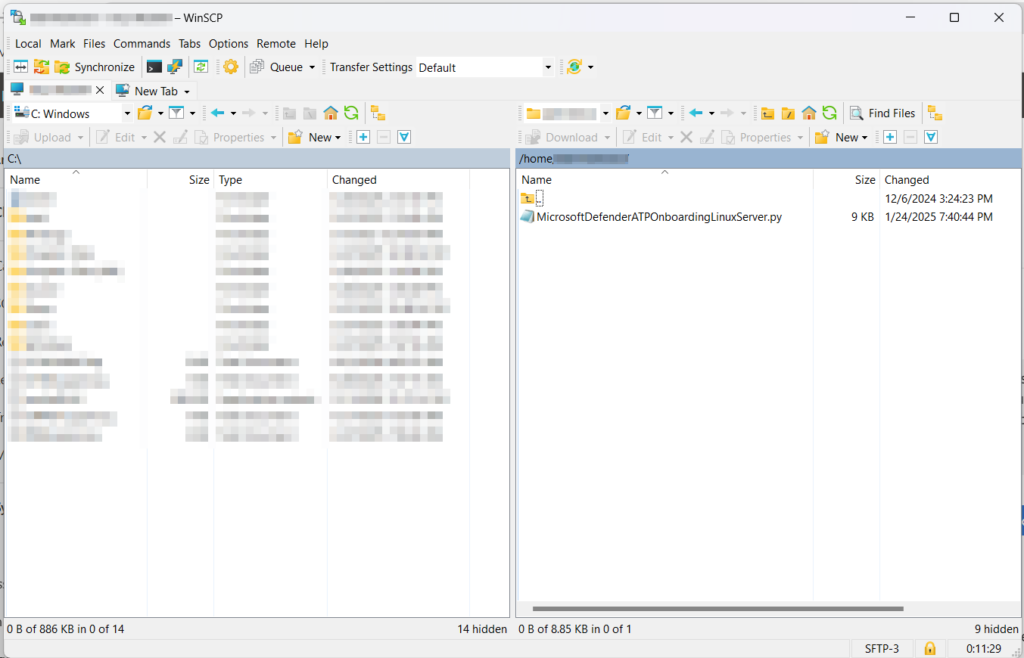Open the Options menu
The width and height of the screenshot is (1024, 658).
pos(229,44)
